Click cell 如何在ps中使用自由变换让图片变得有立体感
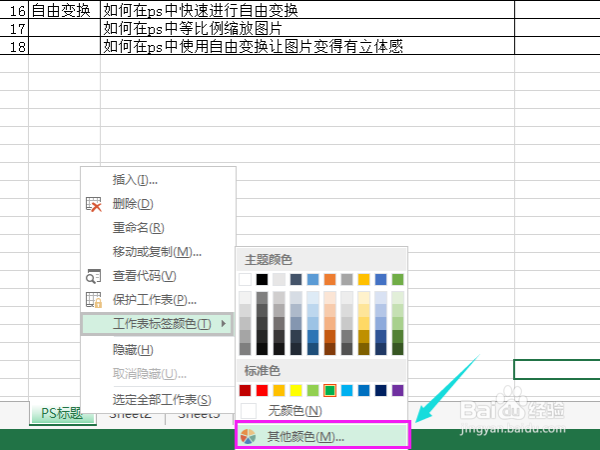Screen dimensions: 600x450 [307, 46]
